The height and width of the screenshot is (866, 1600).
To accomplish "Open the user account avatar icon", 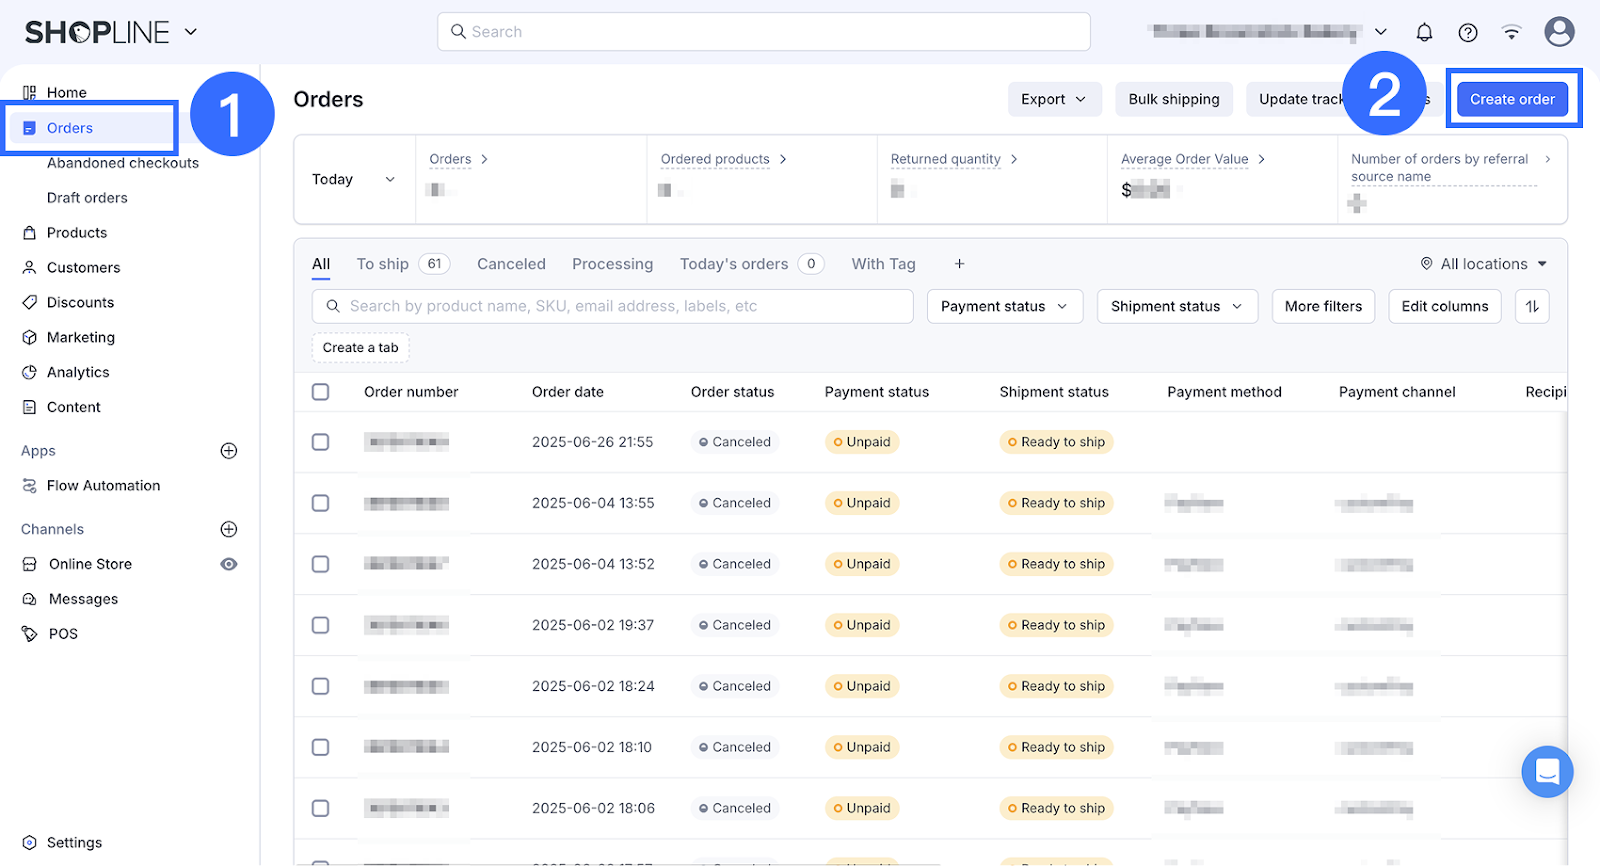I will [x=1559, y=32].
